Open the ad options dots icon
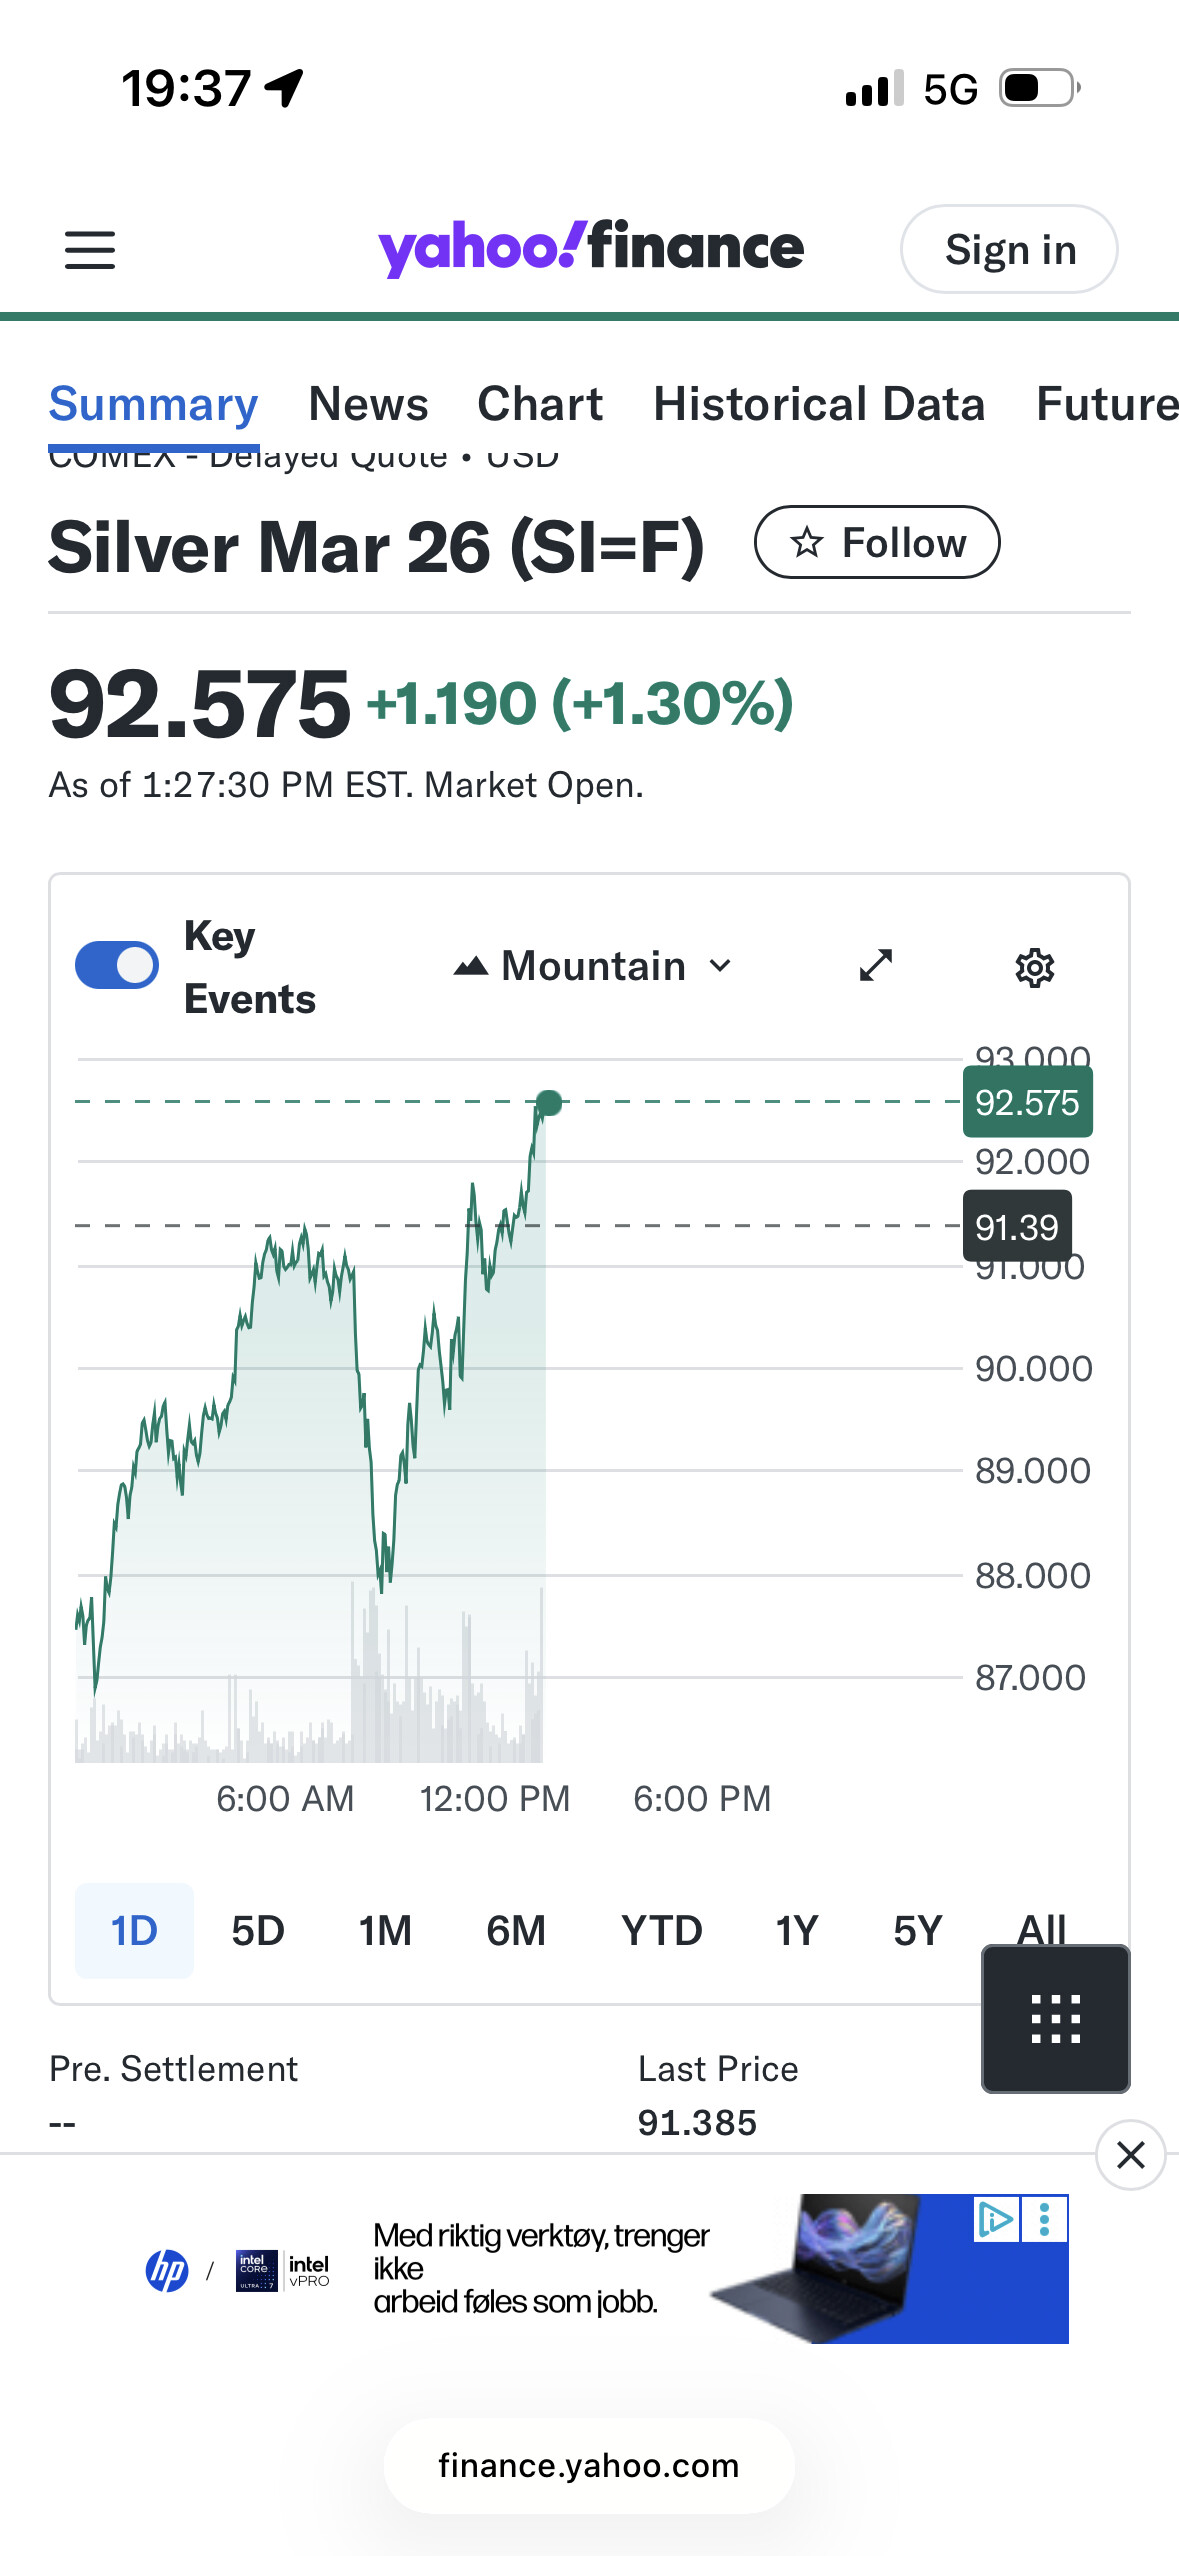 pyautogui.click(x=1045, y=2220)
